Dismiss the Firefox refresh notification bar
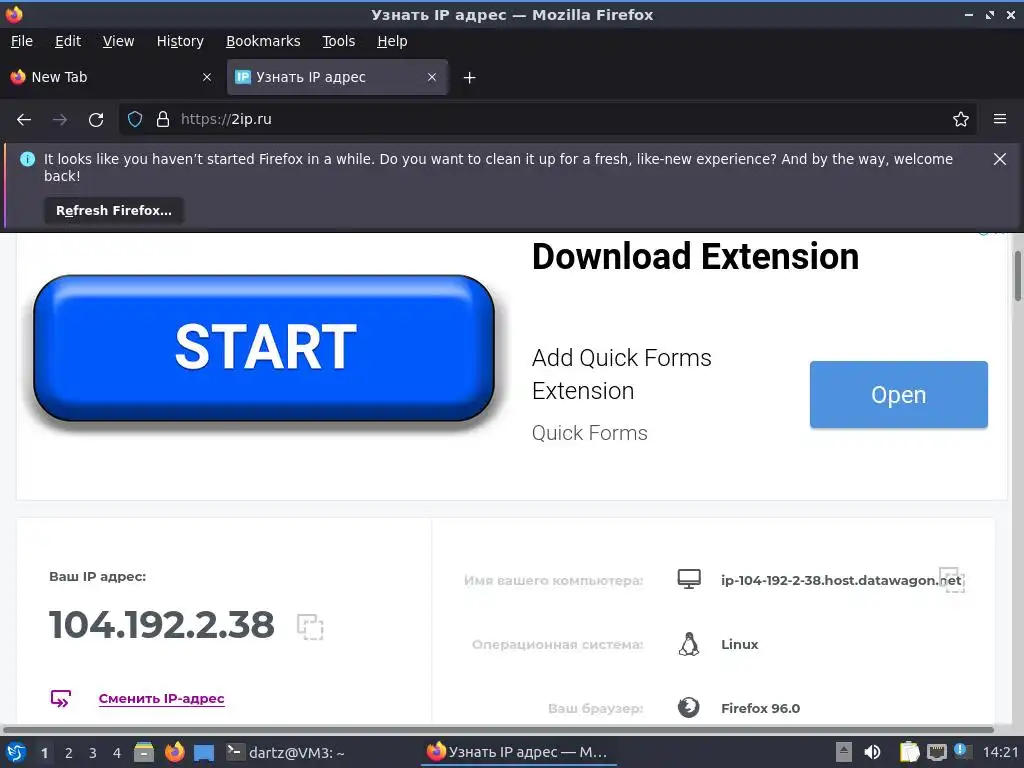Viewport: 1024px width, 768px height. click(999, 159)
